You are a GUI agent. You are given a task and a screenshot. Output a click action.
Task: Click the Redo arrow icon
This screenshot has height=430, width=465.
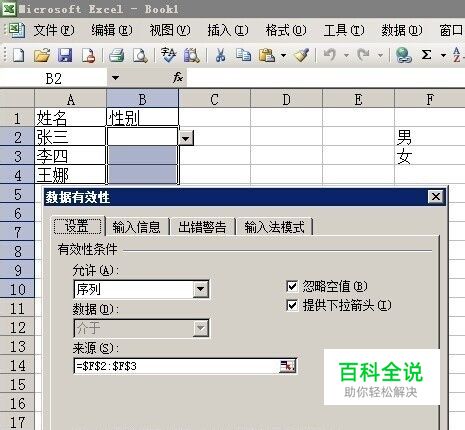(363, 55)
